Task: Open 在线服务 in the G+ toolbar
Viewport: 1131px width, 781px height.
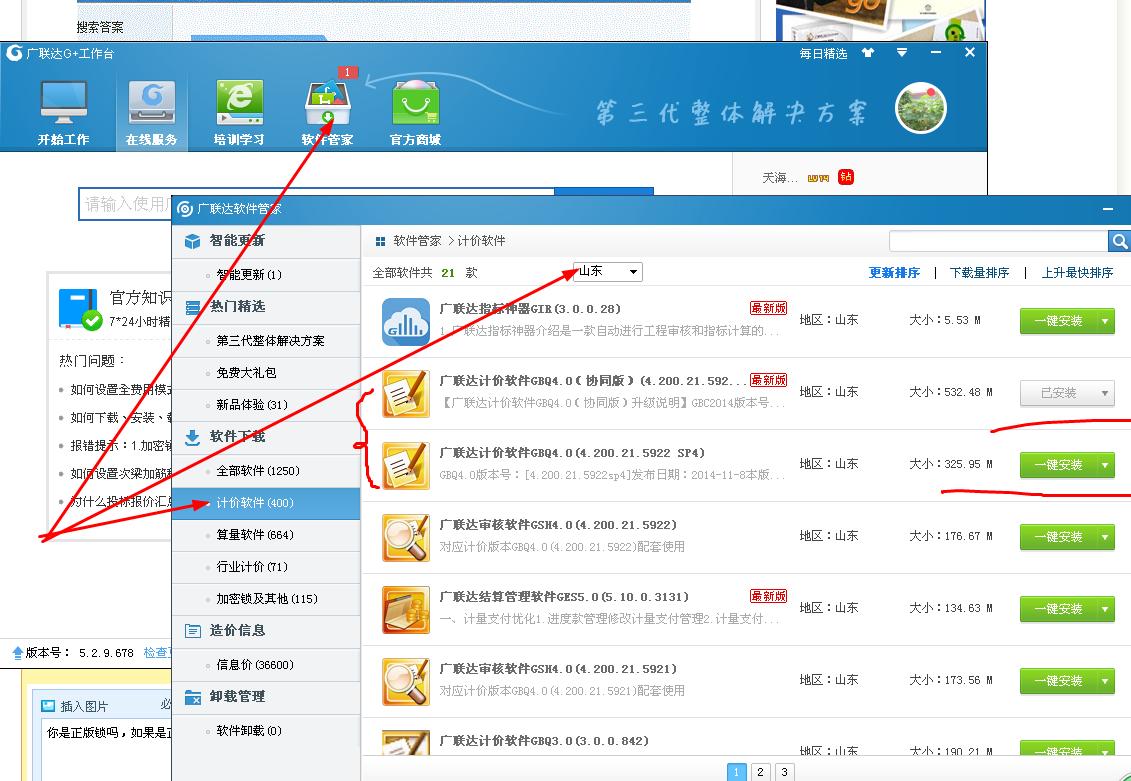Action: click(151, 112)
